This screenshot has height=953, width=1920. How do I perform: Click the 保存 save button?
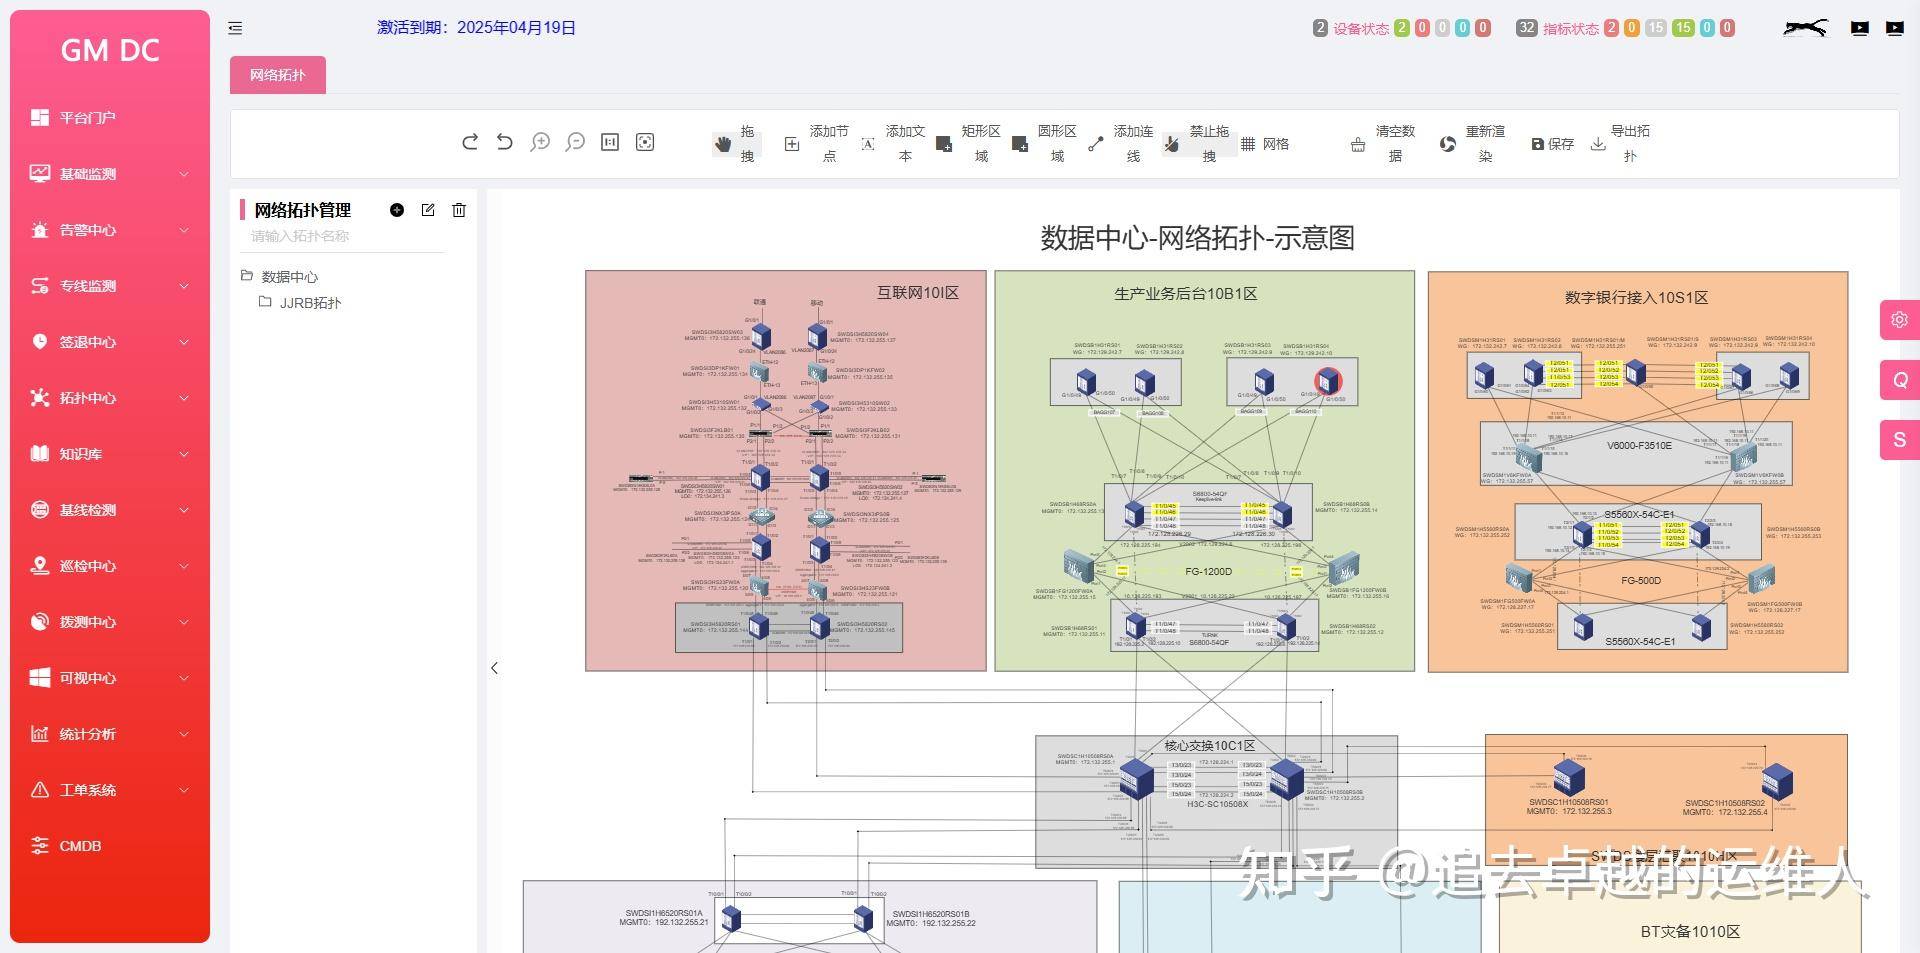[x=1553, y=144]
